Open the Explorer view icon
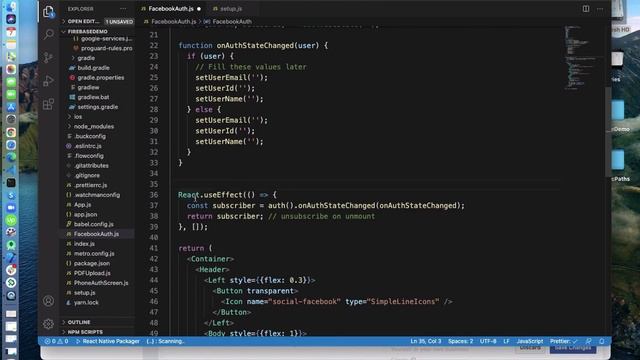The height and width of the screenshot is (360, 640). pyautogui.click(x=49, y=12)
